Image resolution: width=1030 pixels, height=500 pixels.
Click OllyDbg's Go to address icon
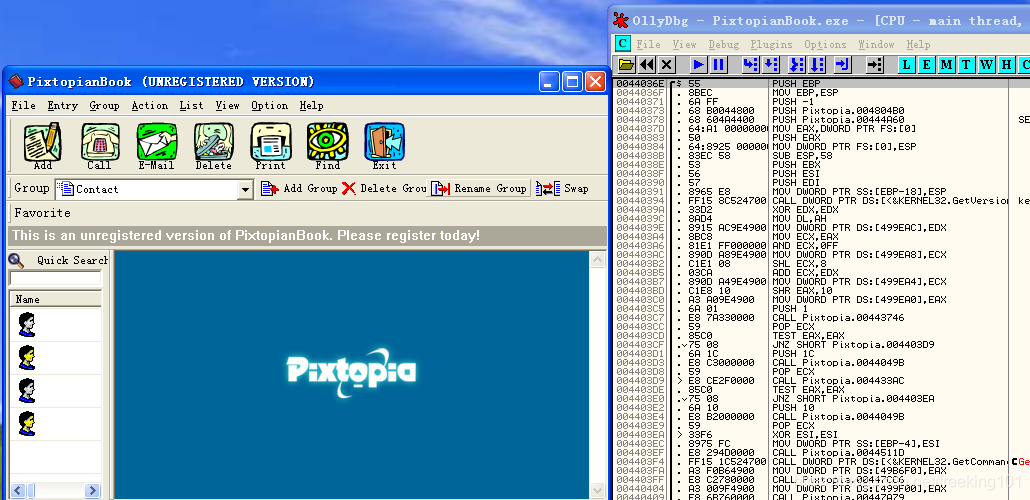pos(874,64)
